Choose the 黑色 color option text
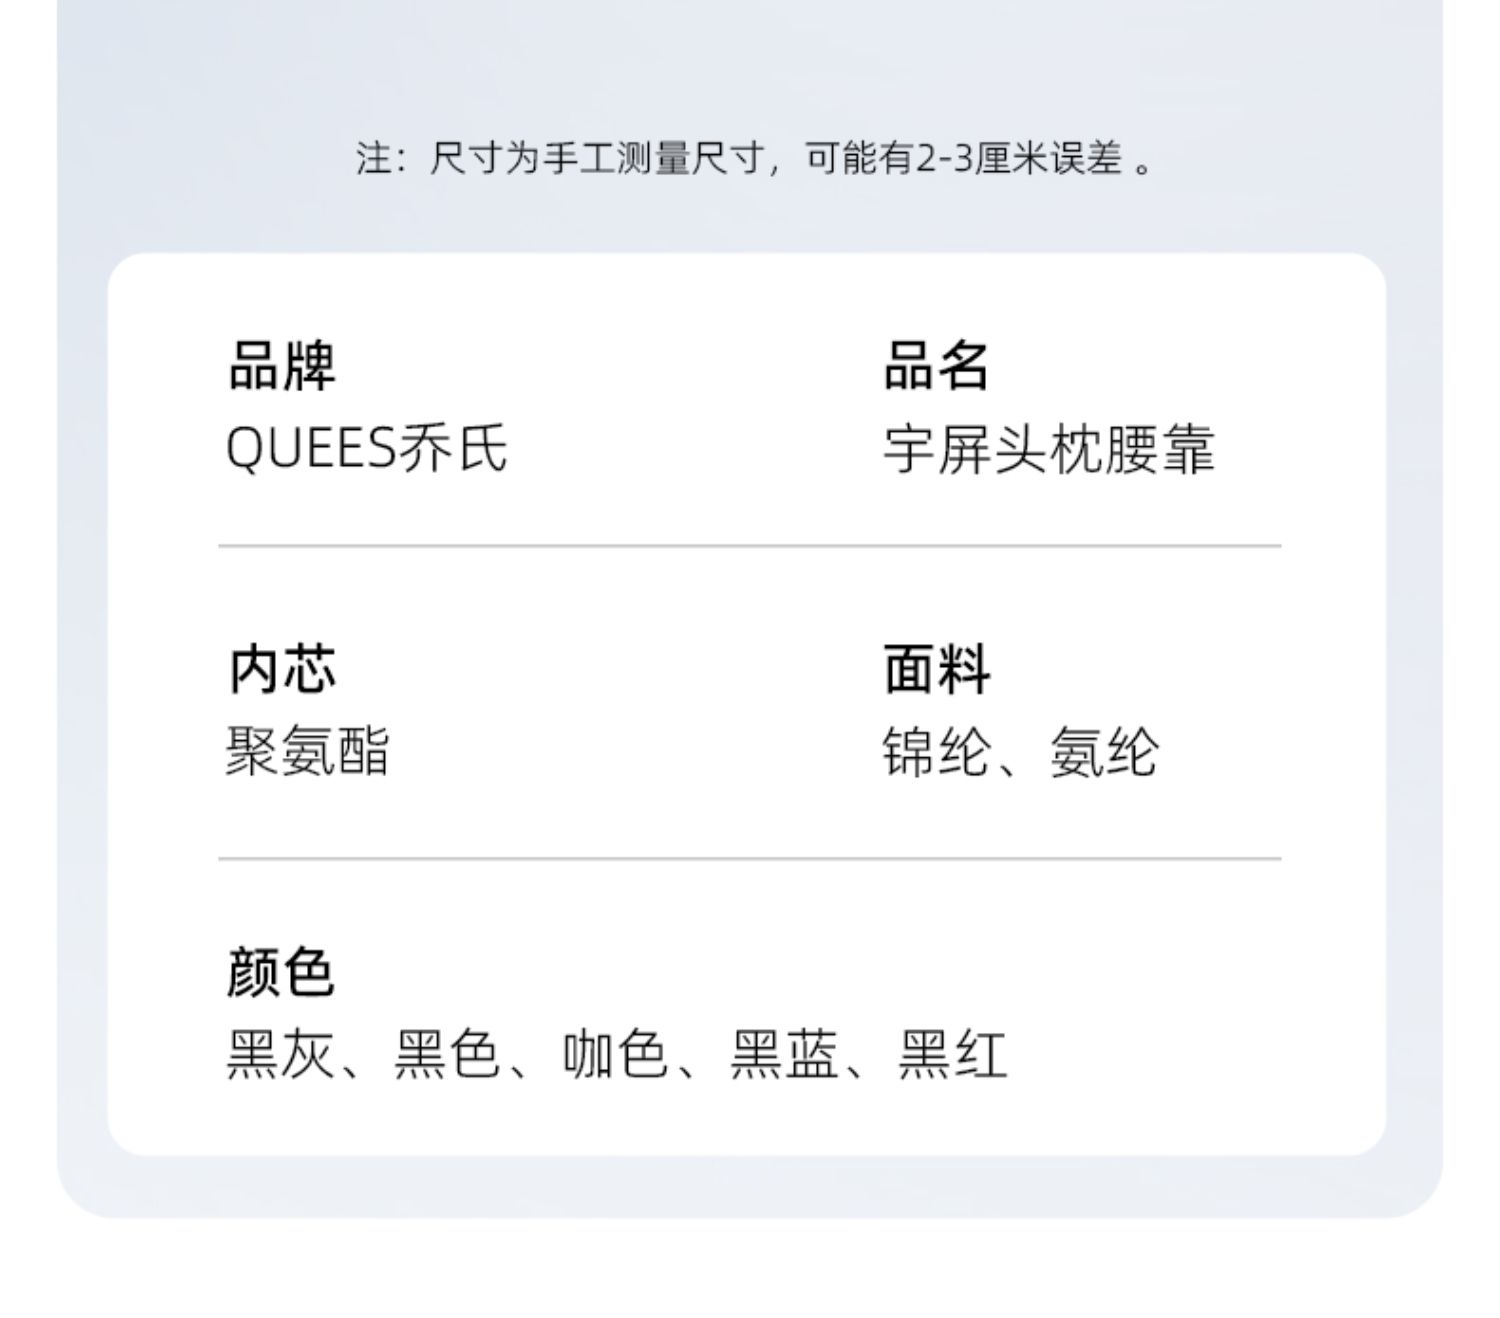Screen dimensions: 1500x1318 (447, 1055)
